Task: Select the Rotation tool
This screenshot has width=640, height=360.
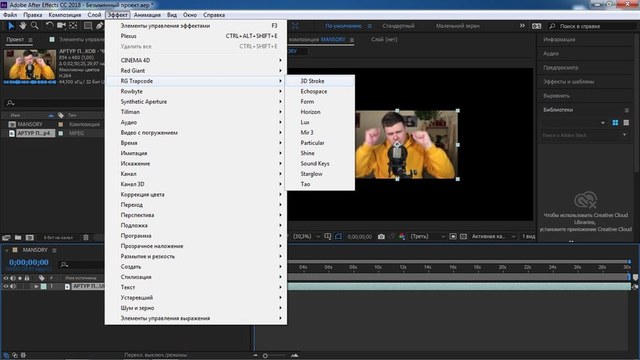Action: [x=49, y=26]
